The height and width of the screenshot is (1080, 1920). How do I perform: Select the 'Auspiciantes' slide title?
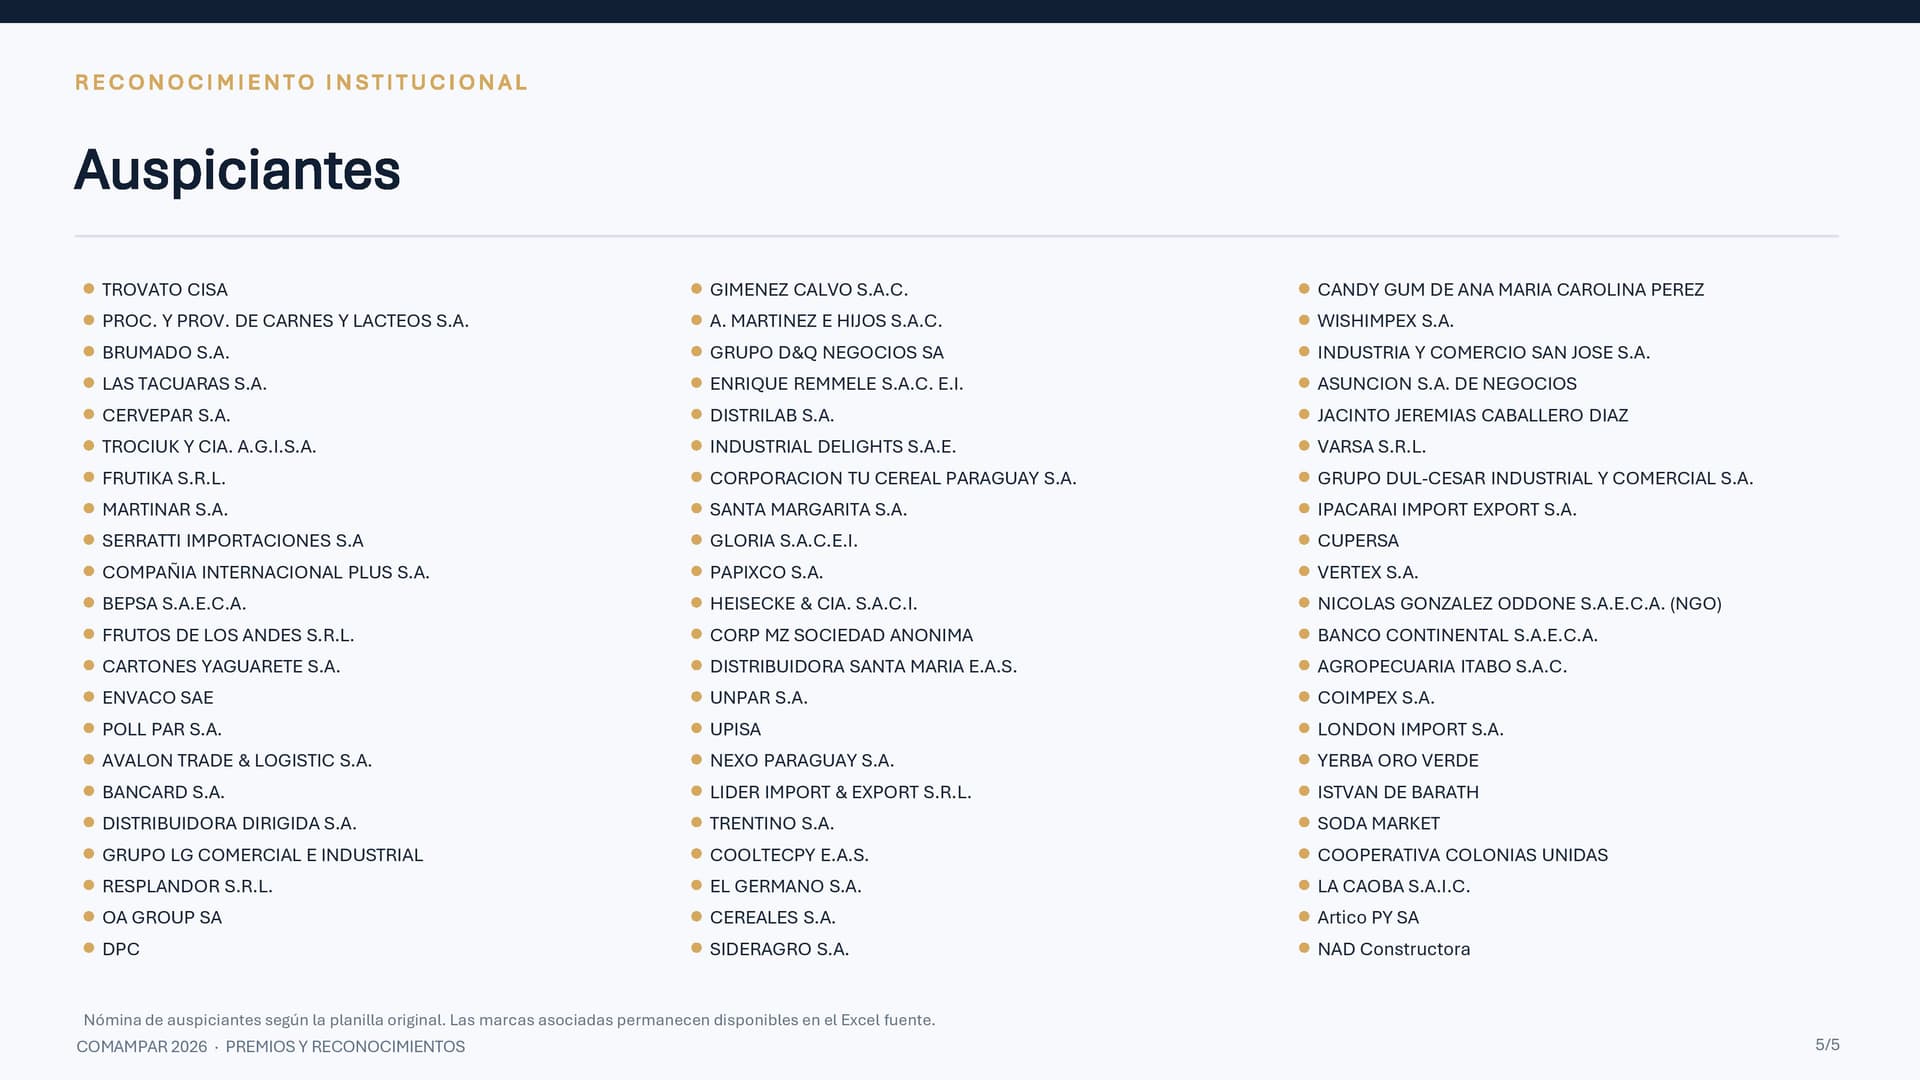pyautogui.click(x=237, y=170)
